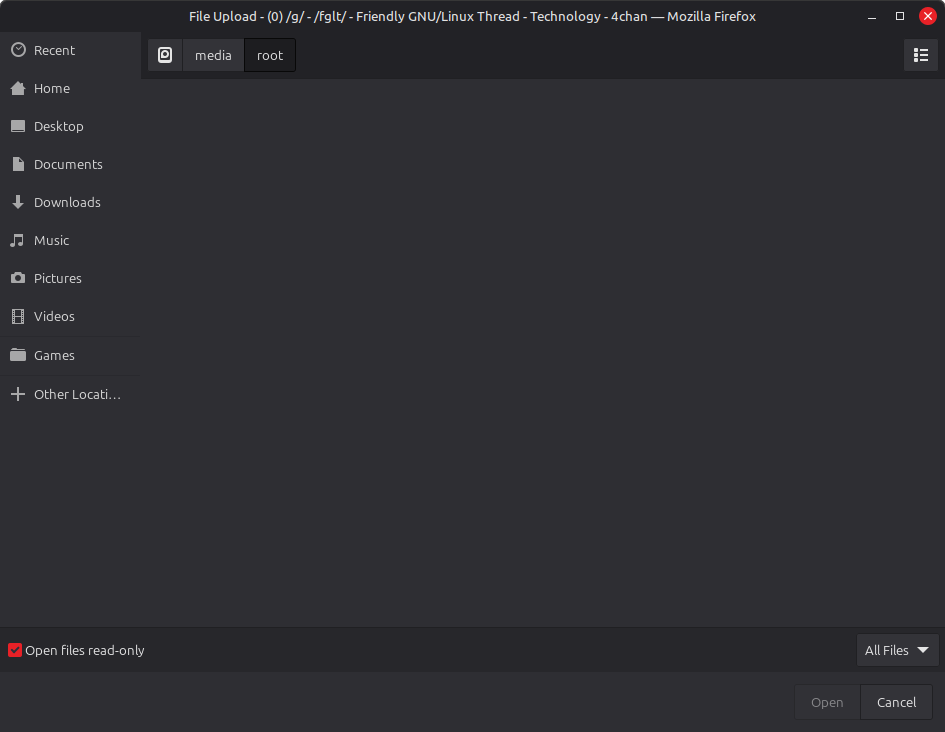Toggle Open files read-only checkbox
This screenshot has height=732, width=945.
(15, 650)
